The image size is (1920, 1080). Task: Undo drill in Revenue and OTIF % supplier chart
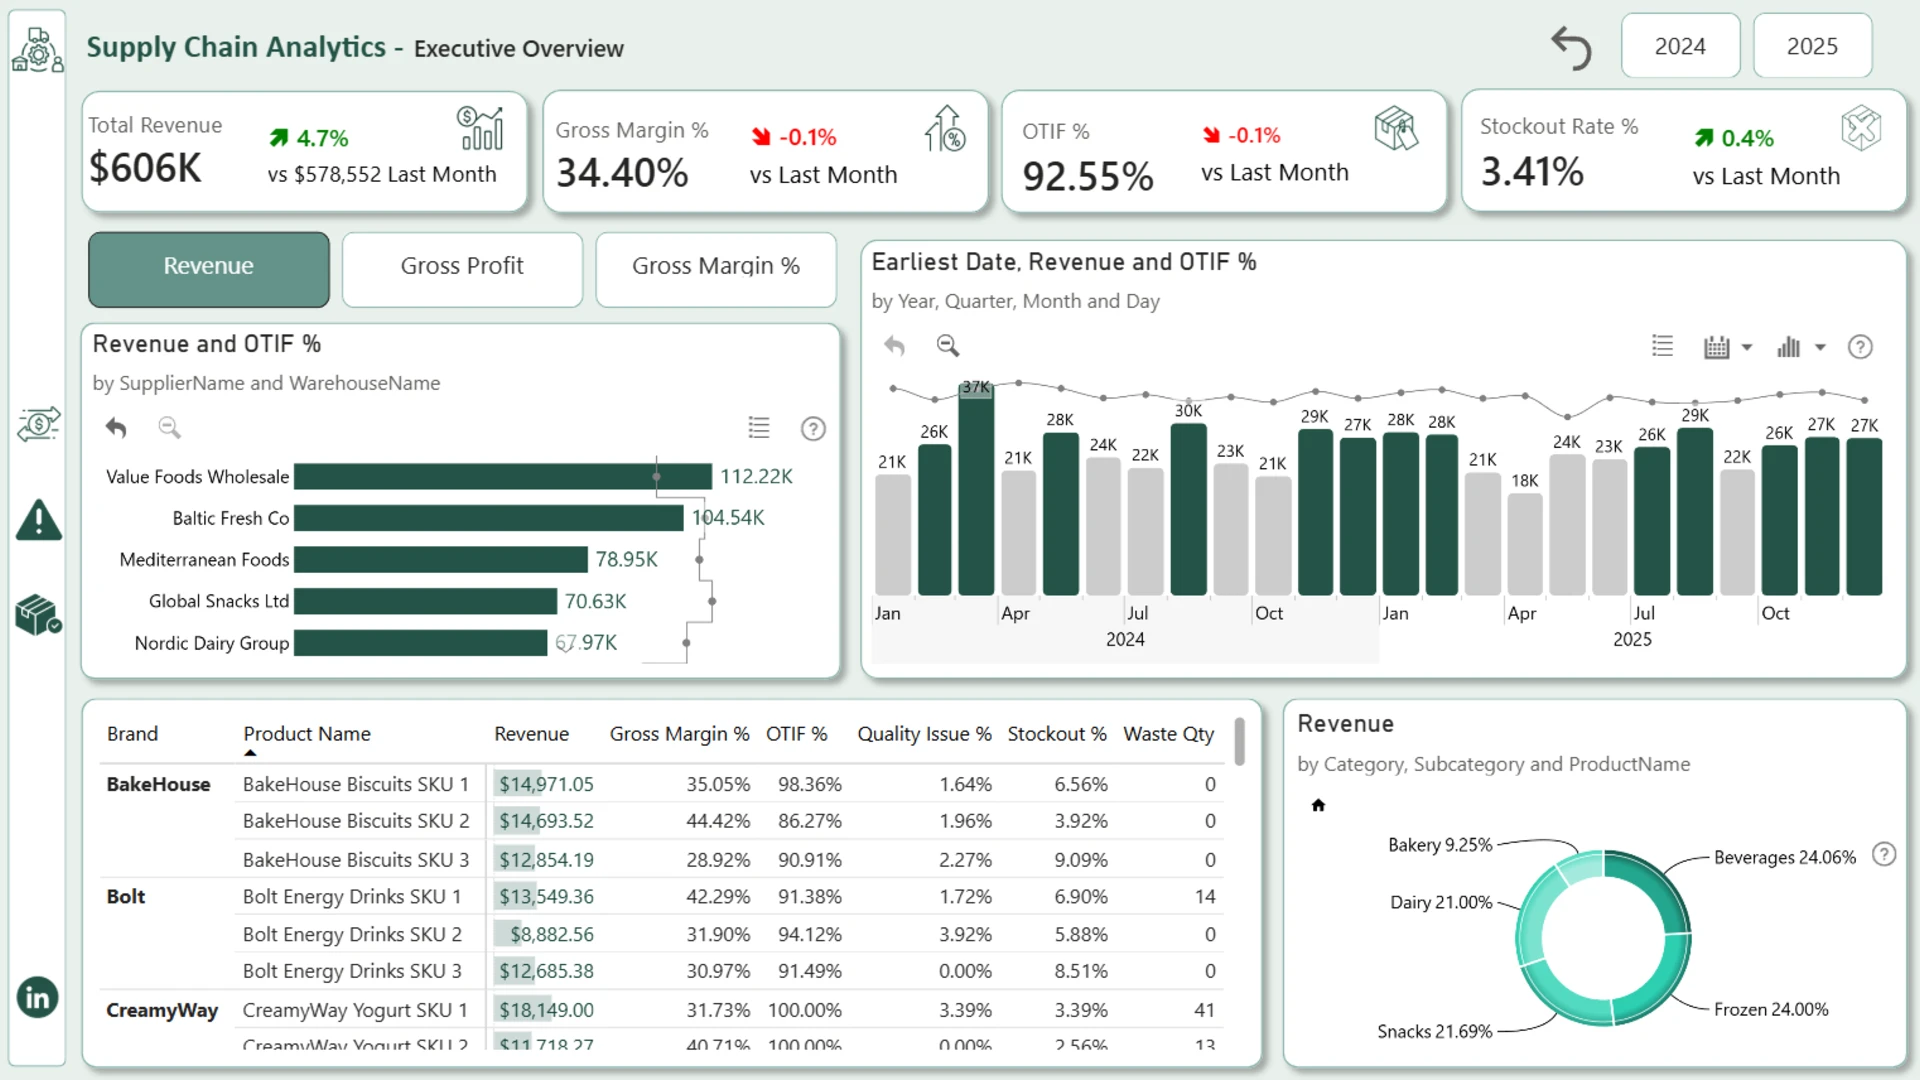116,428
